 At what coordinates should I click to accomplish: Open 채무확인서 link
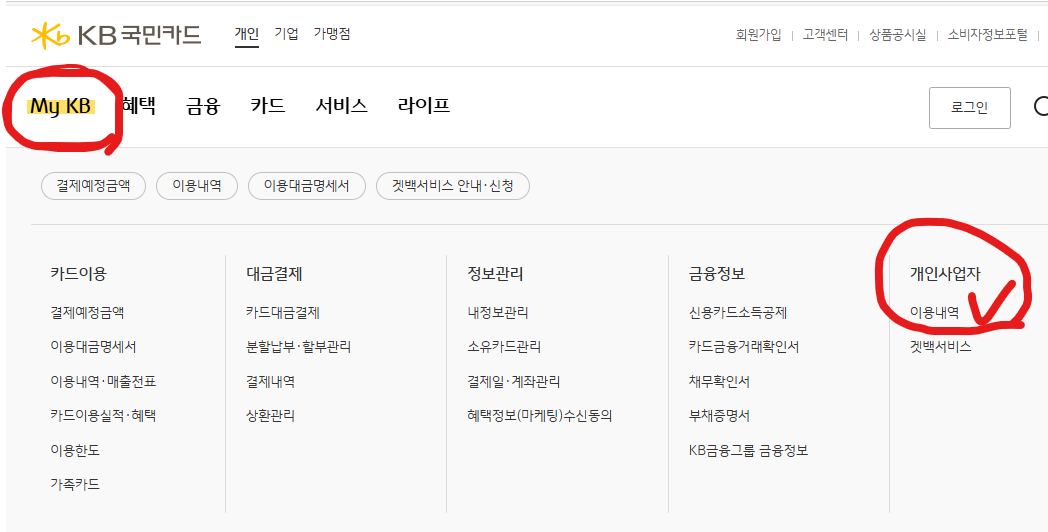point(719,381)
